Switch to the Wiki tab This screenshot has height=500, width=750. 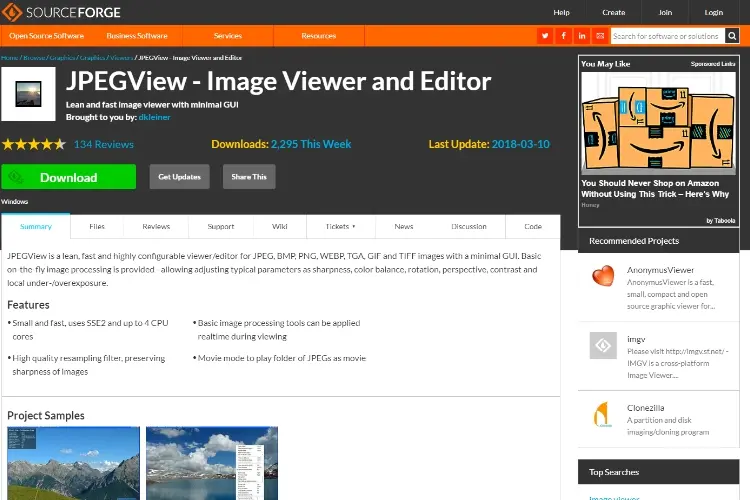point(280,226)
